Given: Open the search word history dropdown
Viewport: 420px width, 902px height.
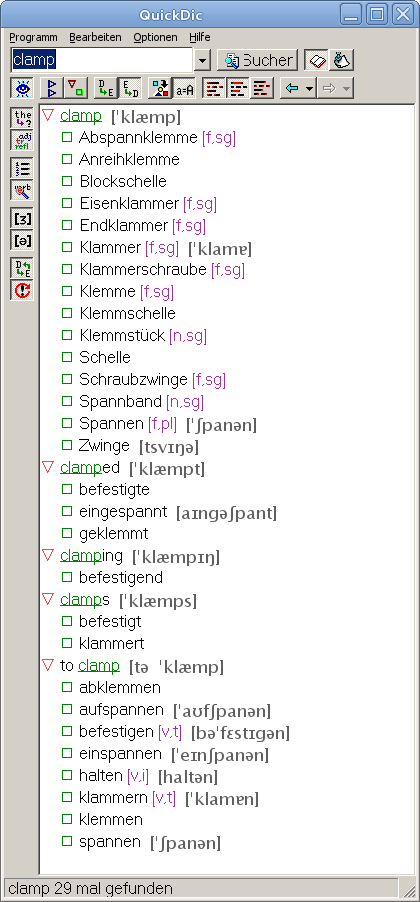Looking at the screenshot, I should click(203, 60).
